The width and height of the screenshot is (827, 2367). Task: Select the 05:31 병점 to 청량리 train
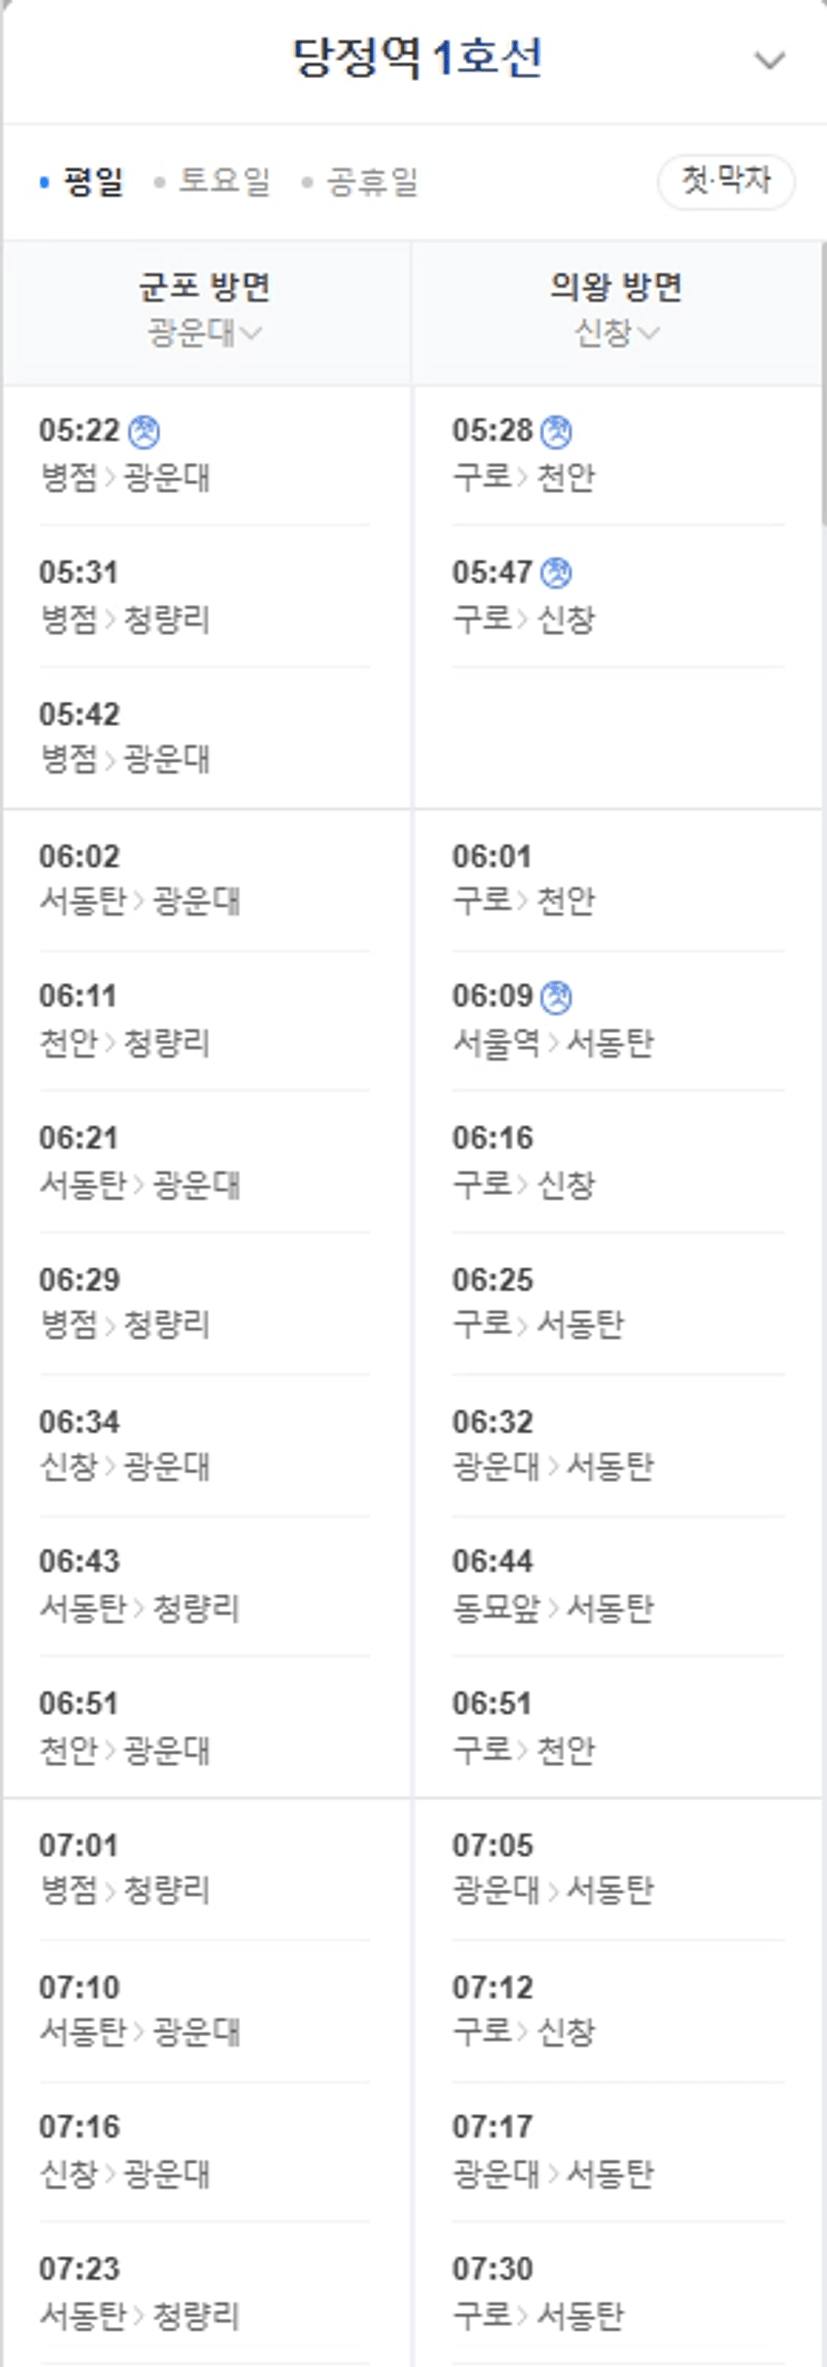click(x=205, y=596)
